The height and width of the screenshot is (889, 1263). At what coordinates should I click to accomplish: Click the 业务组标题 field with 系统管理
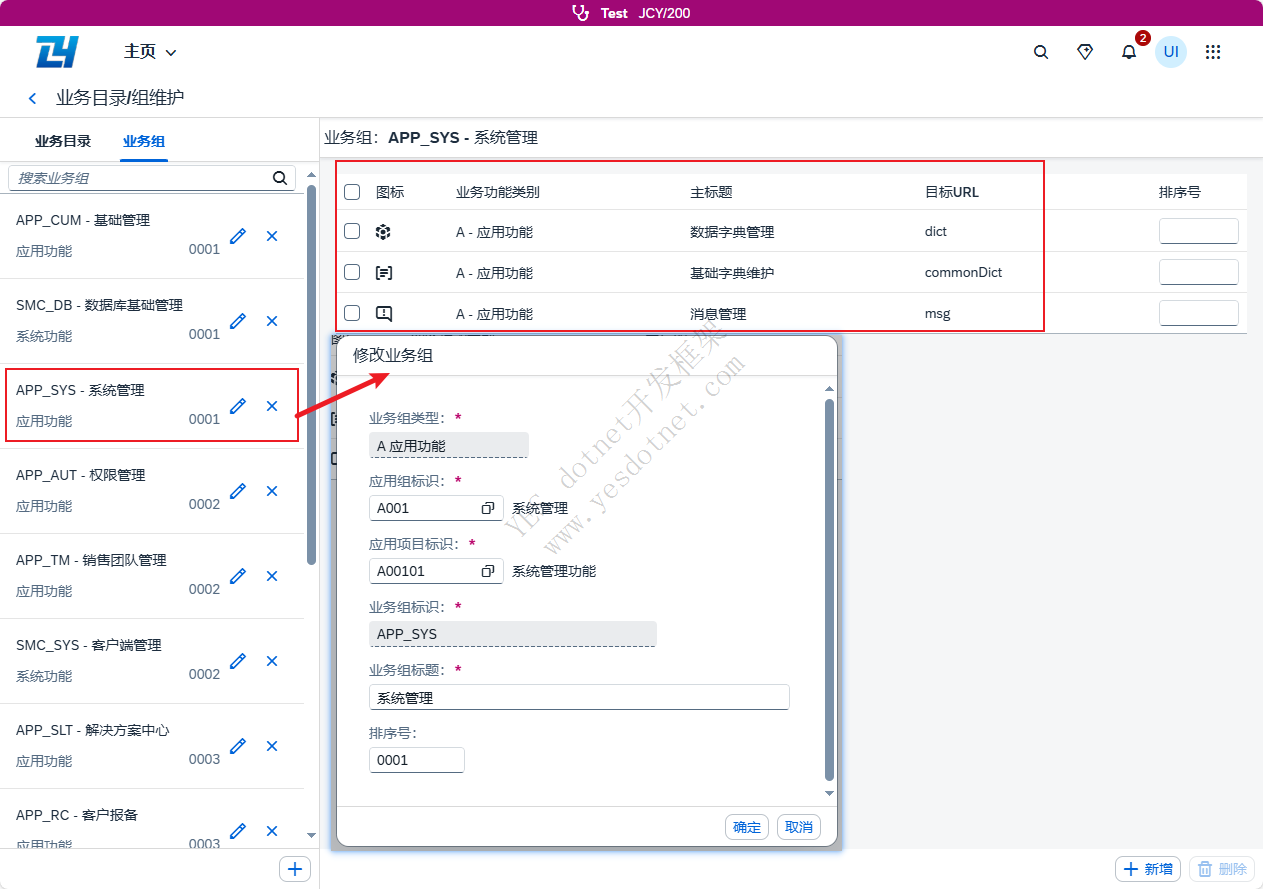(x=579, y=698)
